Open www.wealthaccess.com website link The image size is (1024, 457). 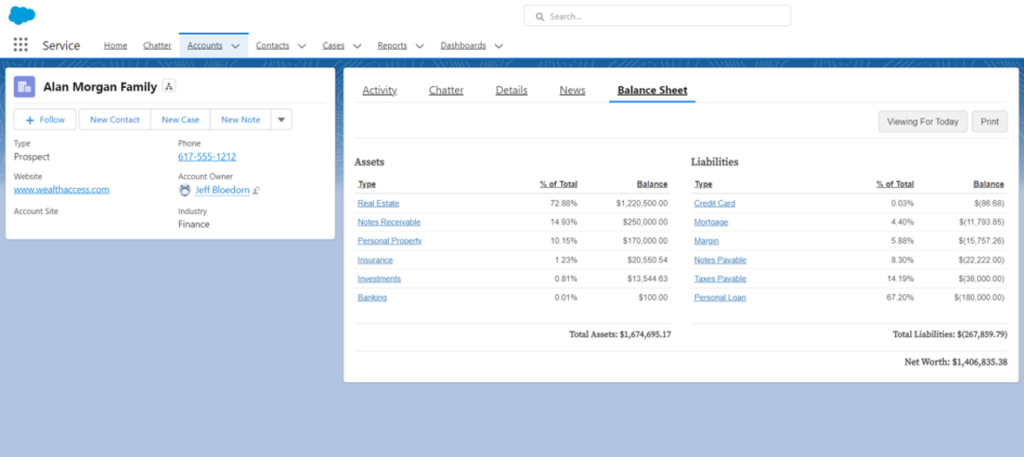tap(61, 190)
